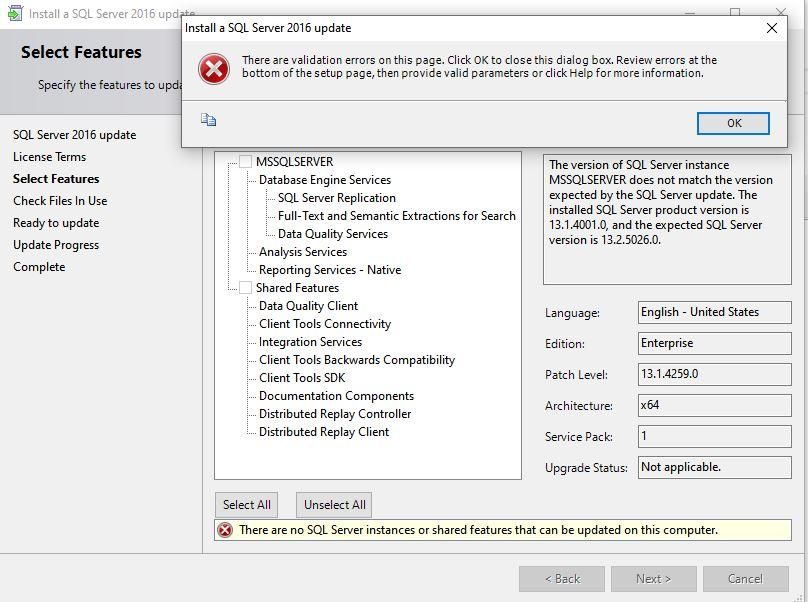Image resolution: width=808 pixels, height=602 pixels.
Task: Select the Complete step in sidebar
Action: [39, 267]
